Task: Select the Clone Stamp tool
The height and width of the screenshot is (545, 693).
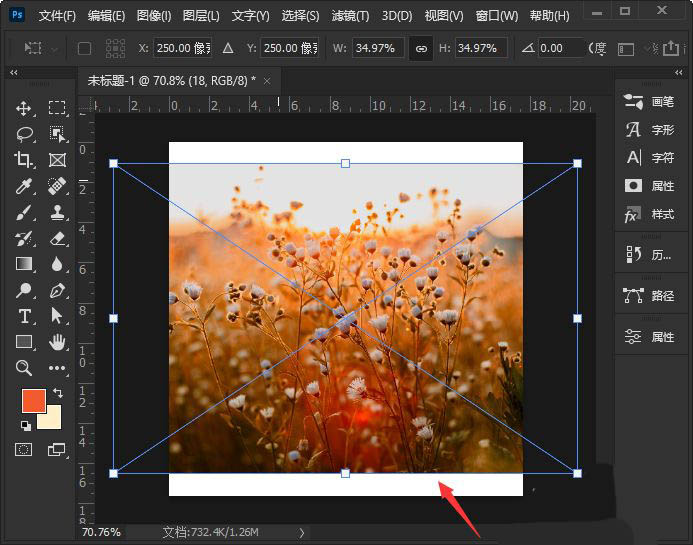Action: (57, 212)
